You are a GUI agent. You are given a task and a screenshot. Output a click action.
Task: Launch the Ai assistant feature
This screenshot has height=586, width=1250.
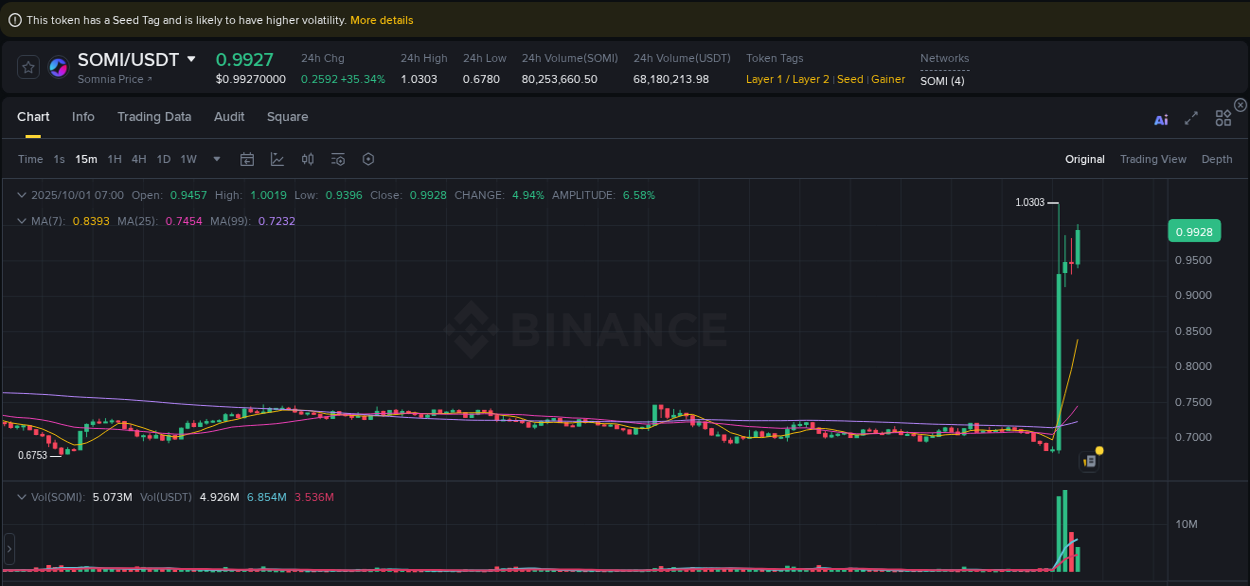1161,118
